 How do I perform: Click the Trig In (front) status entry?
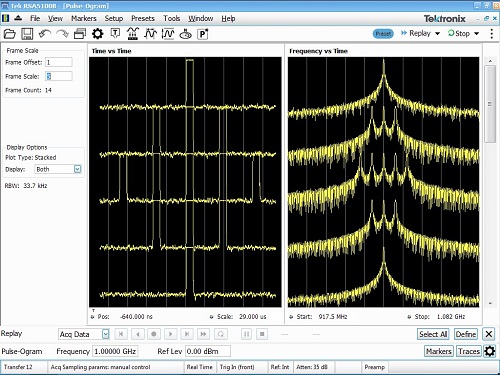(x=237, y=367)
